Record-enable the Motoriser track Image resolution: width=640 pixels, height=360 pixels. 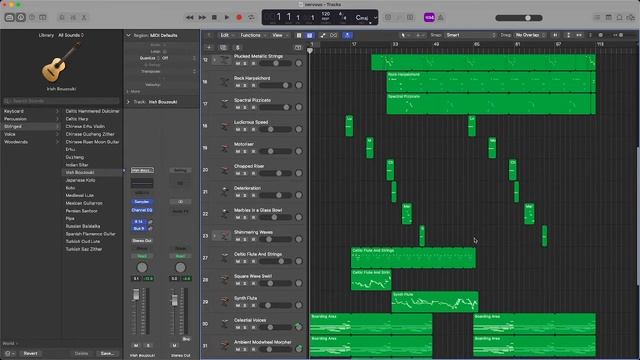click(x=253, y=151)
